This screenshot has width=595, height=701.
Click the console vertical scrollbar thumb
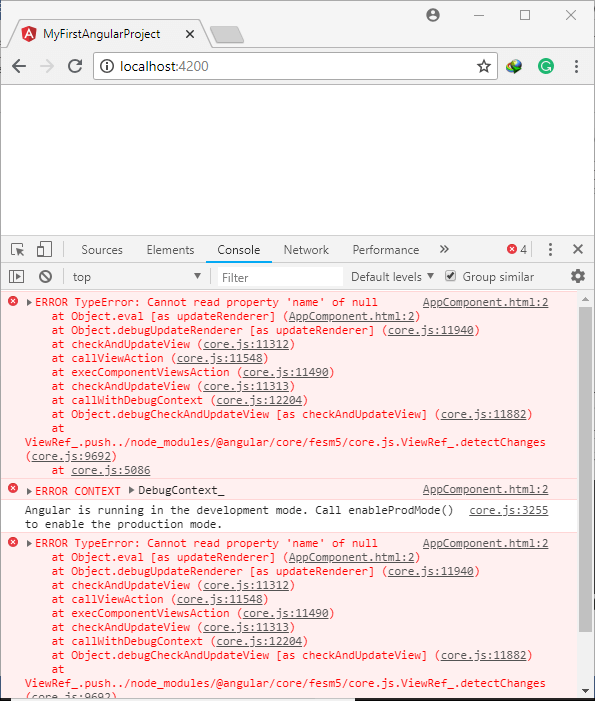click(585, 469)
